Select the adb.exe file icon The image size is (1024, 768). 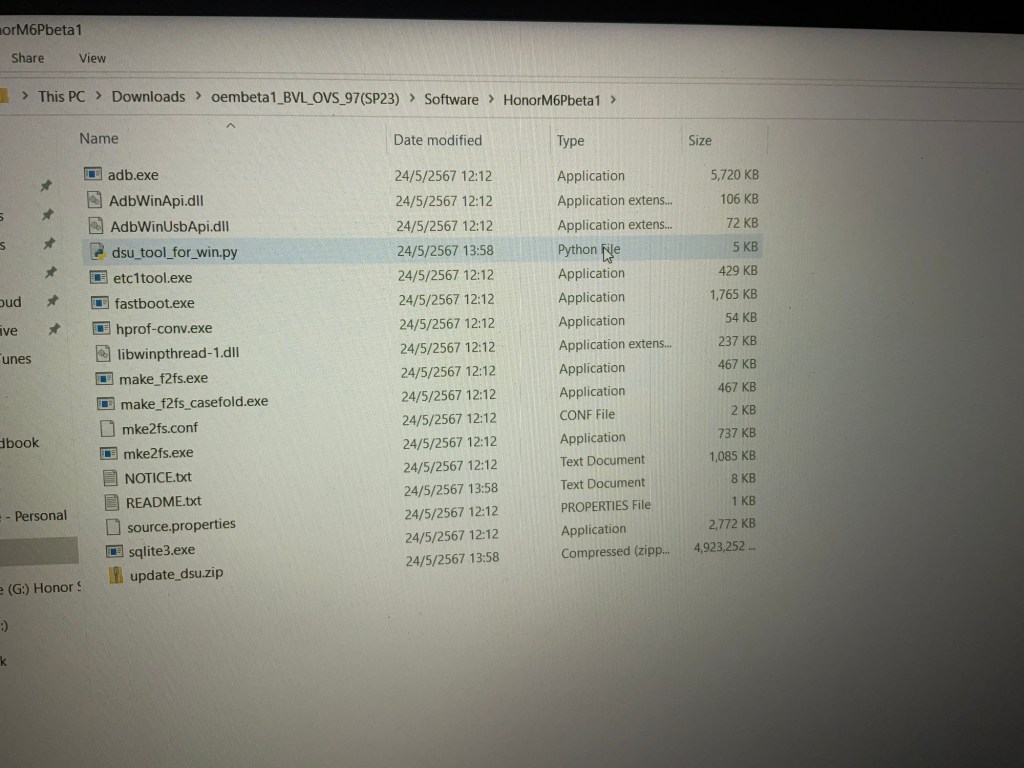[93, 174]
